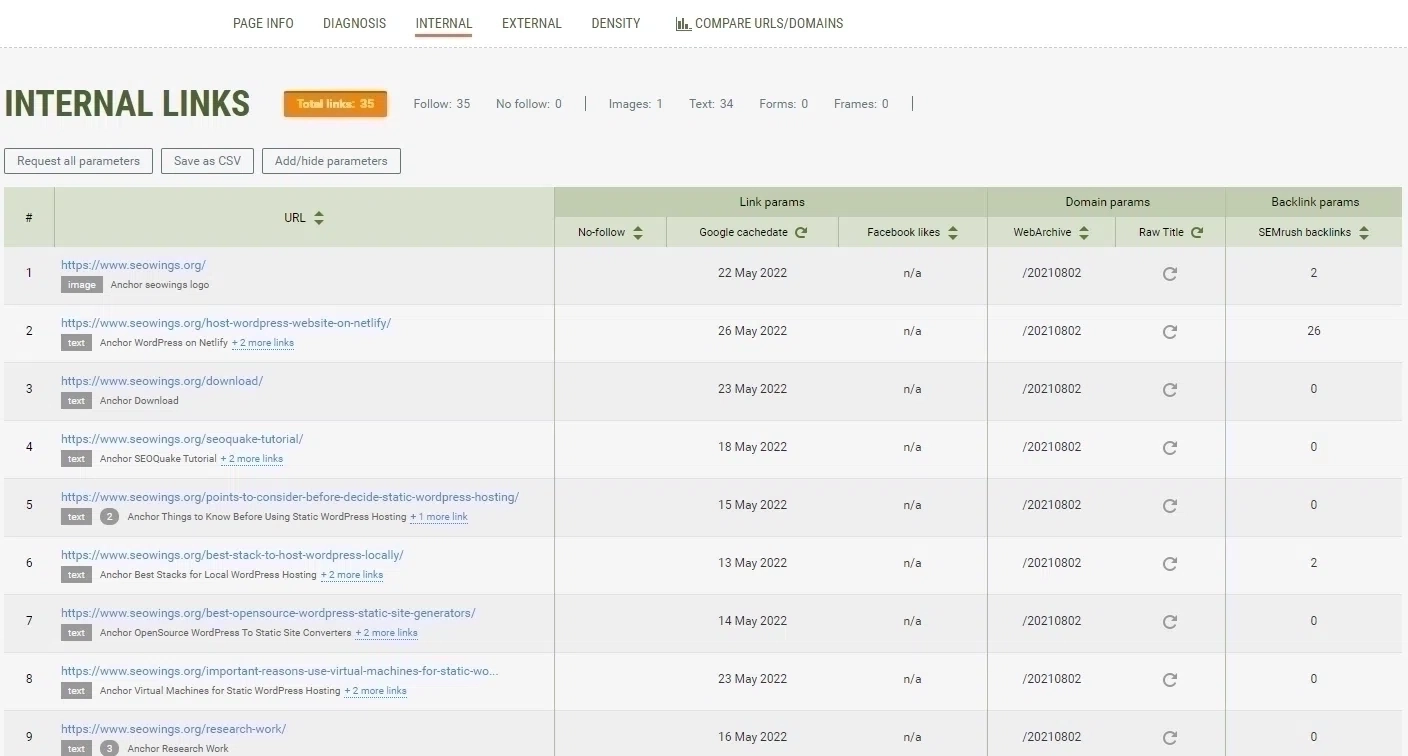This screenshot has width=1408, height=756.
Task: Click the reload icon in the download page row
Action: point(1169,389)
